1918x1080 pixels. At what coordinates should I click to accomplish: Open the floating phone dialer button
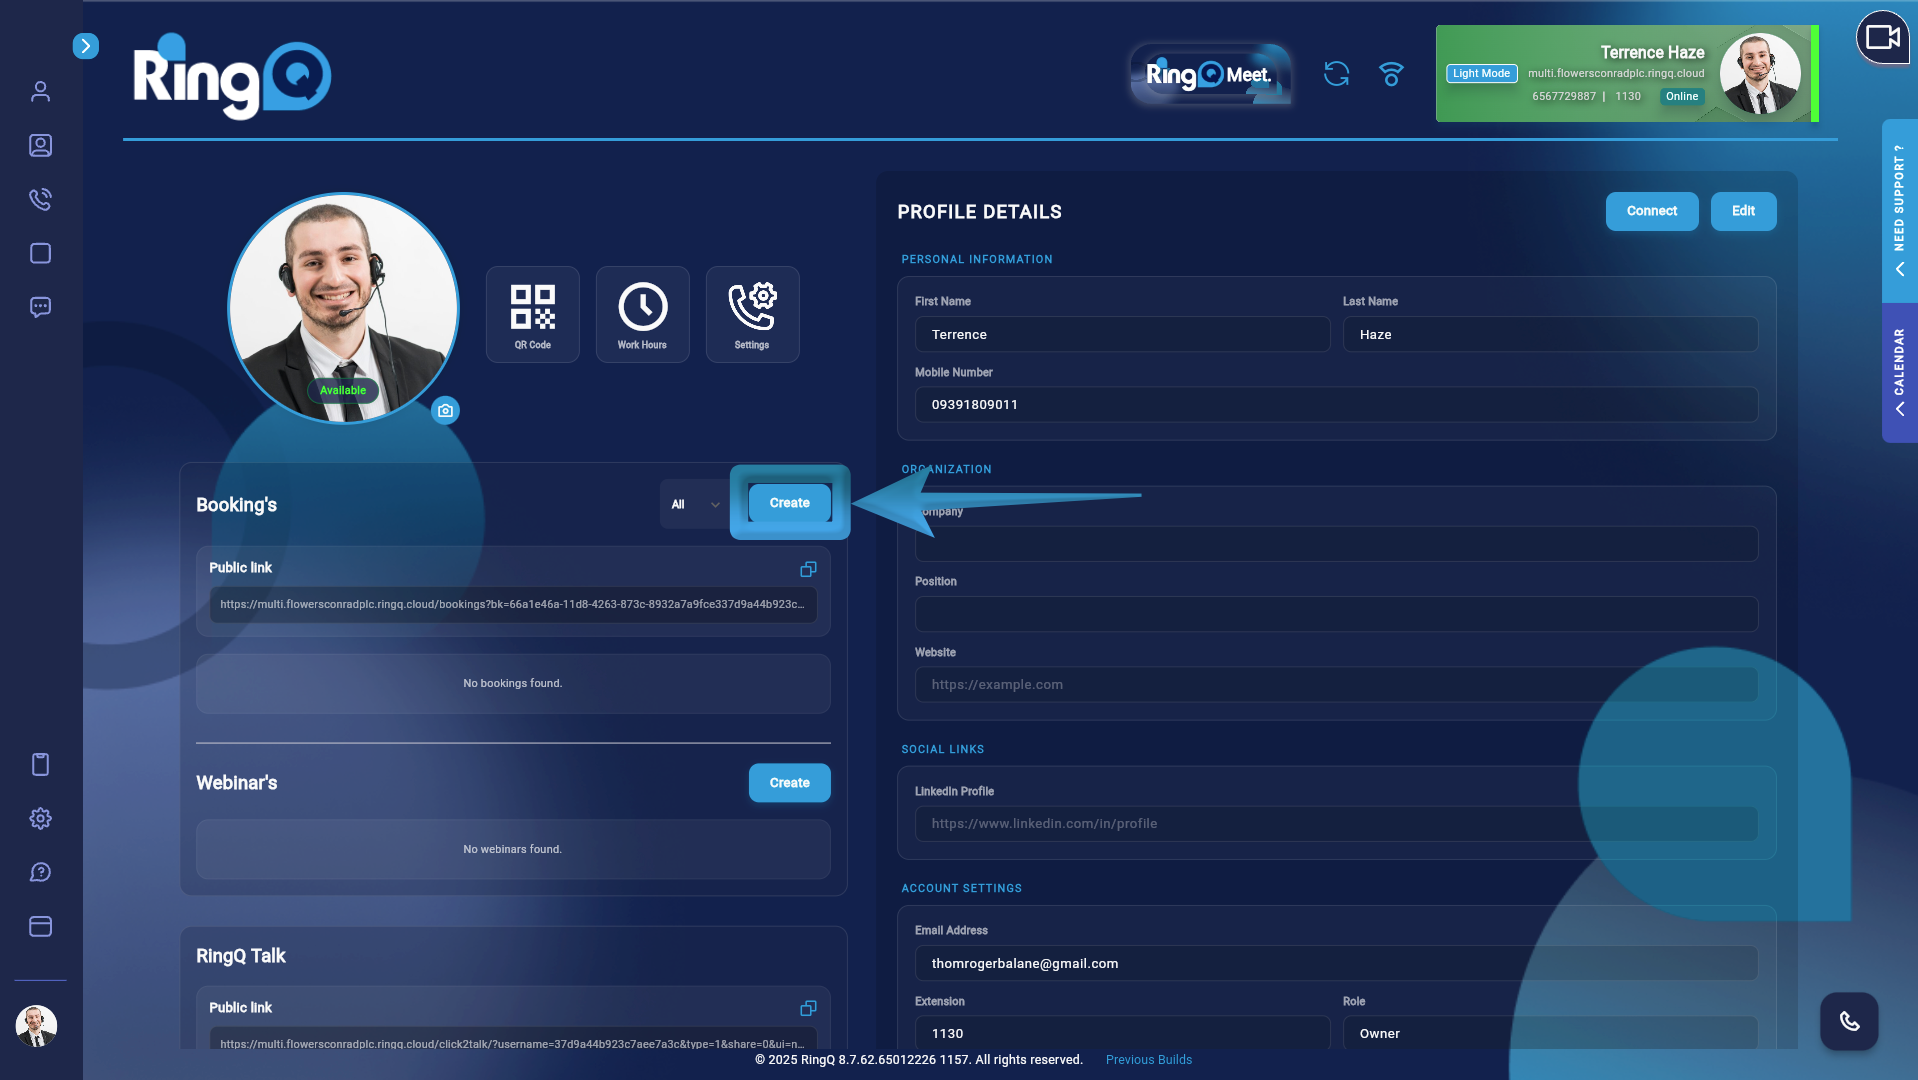pos(1848,1021)
